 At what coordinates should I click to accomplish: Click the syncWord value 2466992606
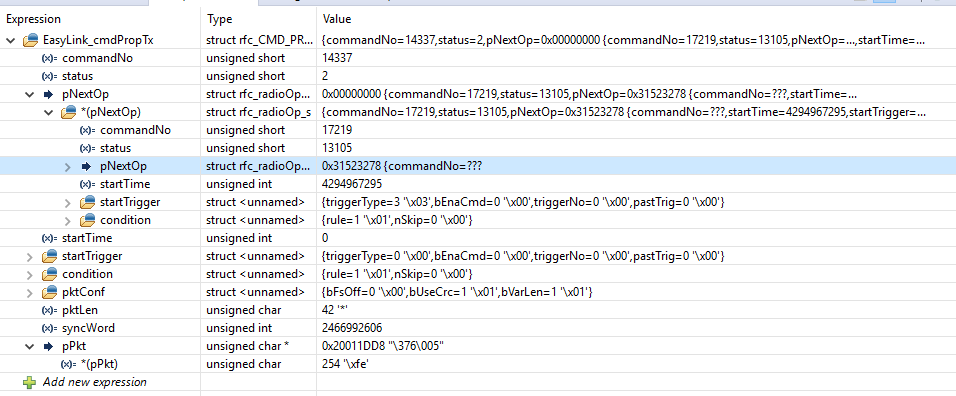352,328
